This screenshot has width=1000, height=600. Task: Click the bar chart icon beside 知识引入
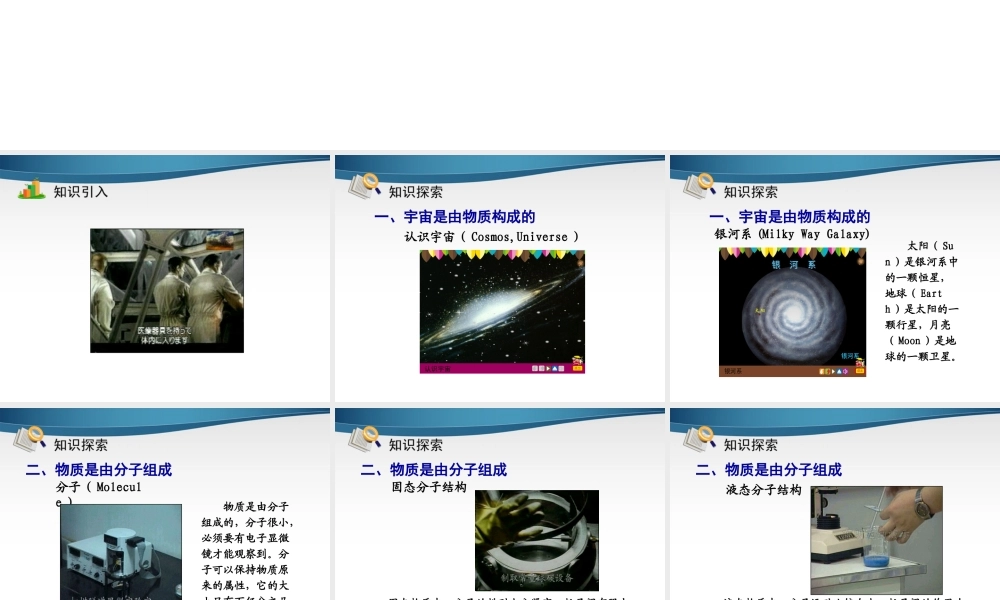31,189
